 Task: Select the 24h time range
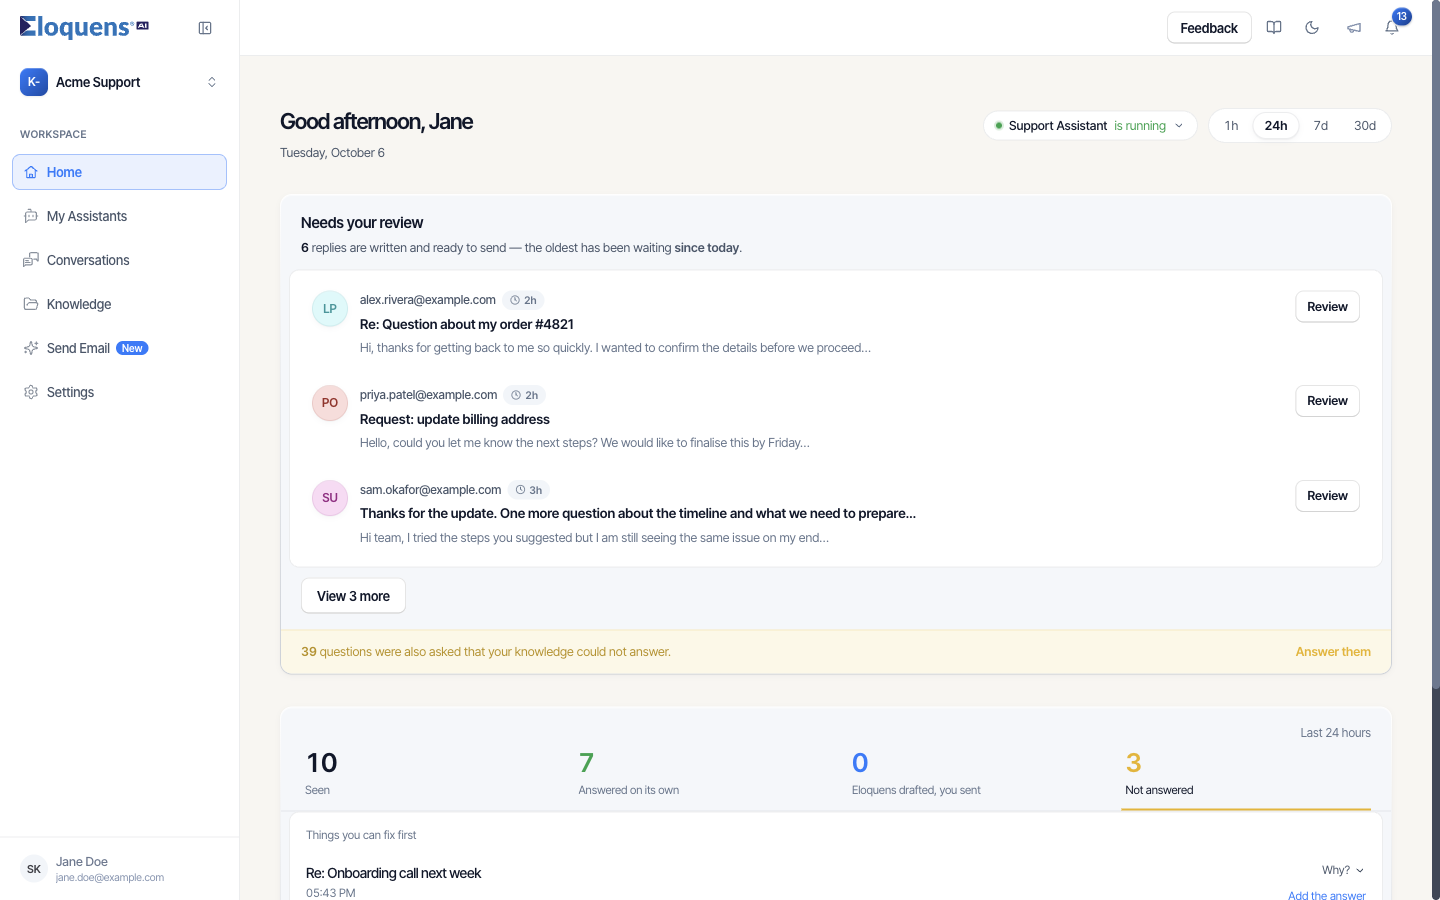click(1276, 126)
